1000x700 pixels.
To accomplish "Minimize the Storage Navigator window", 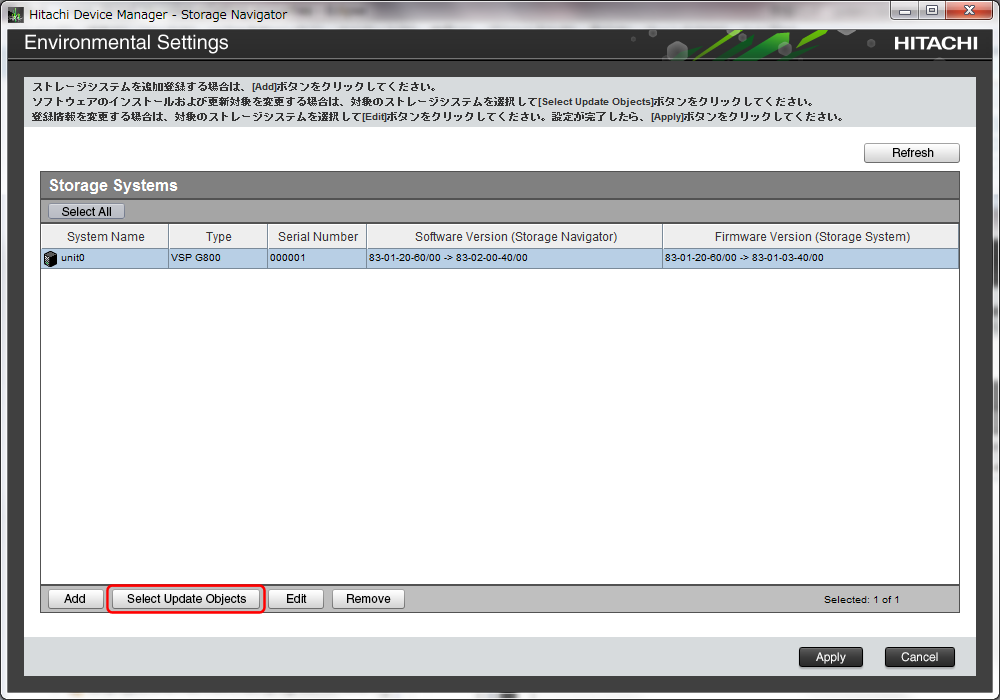I will pos(904,10).
